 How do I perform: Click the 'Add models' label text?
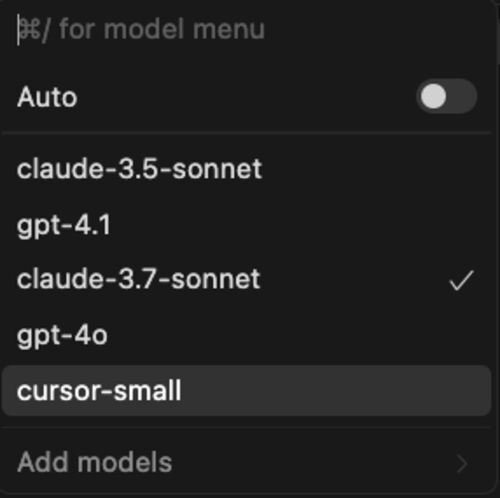[x=95, y=462]
